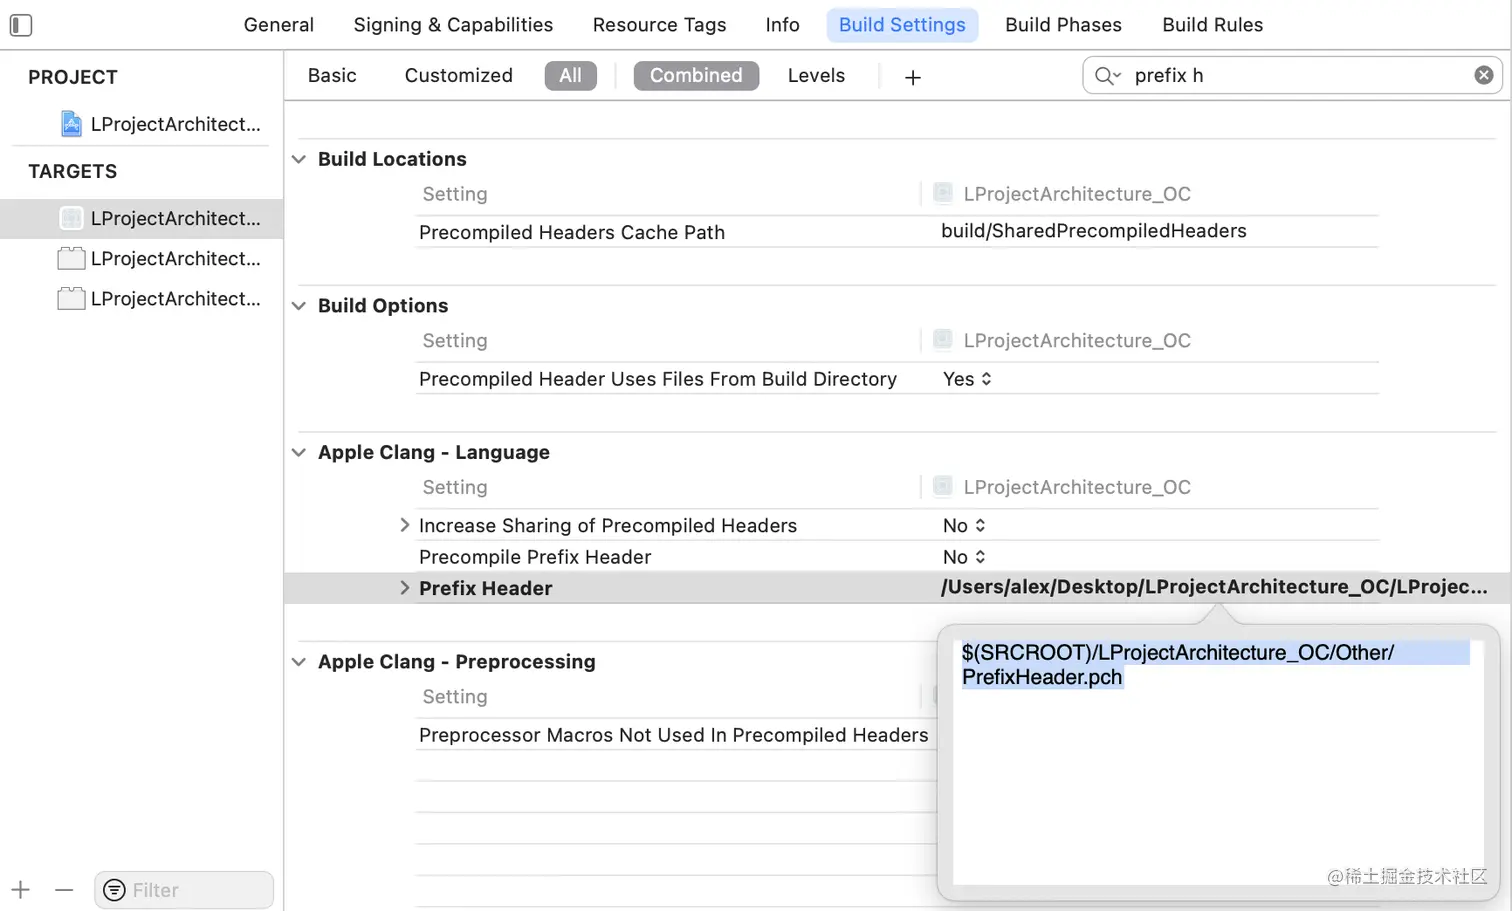Switch to Combined view
This screenshot has width=1512, height=911.
(x=696, y=76)
